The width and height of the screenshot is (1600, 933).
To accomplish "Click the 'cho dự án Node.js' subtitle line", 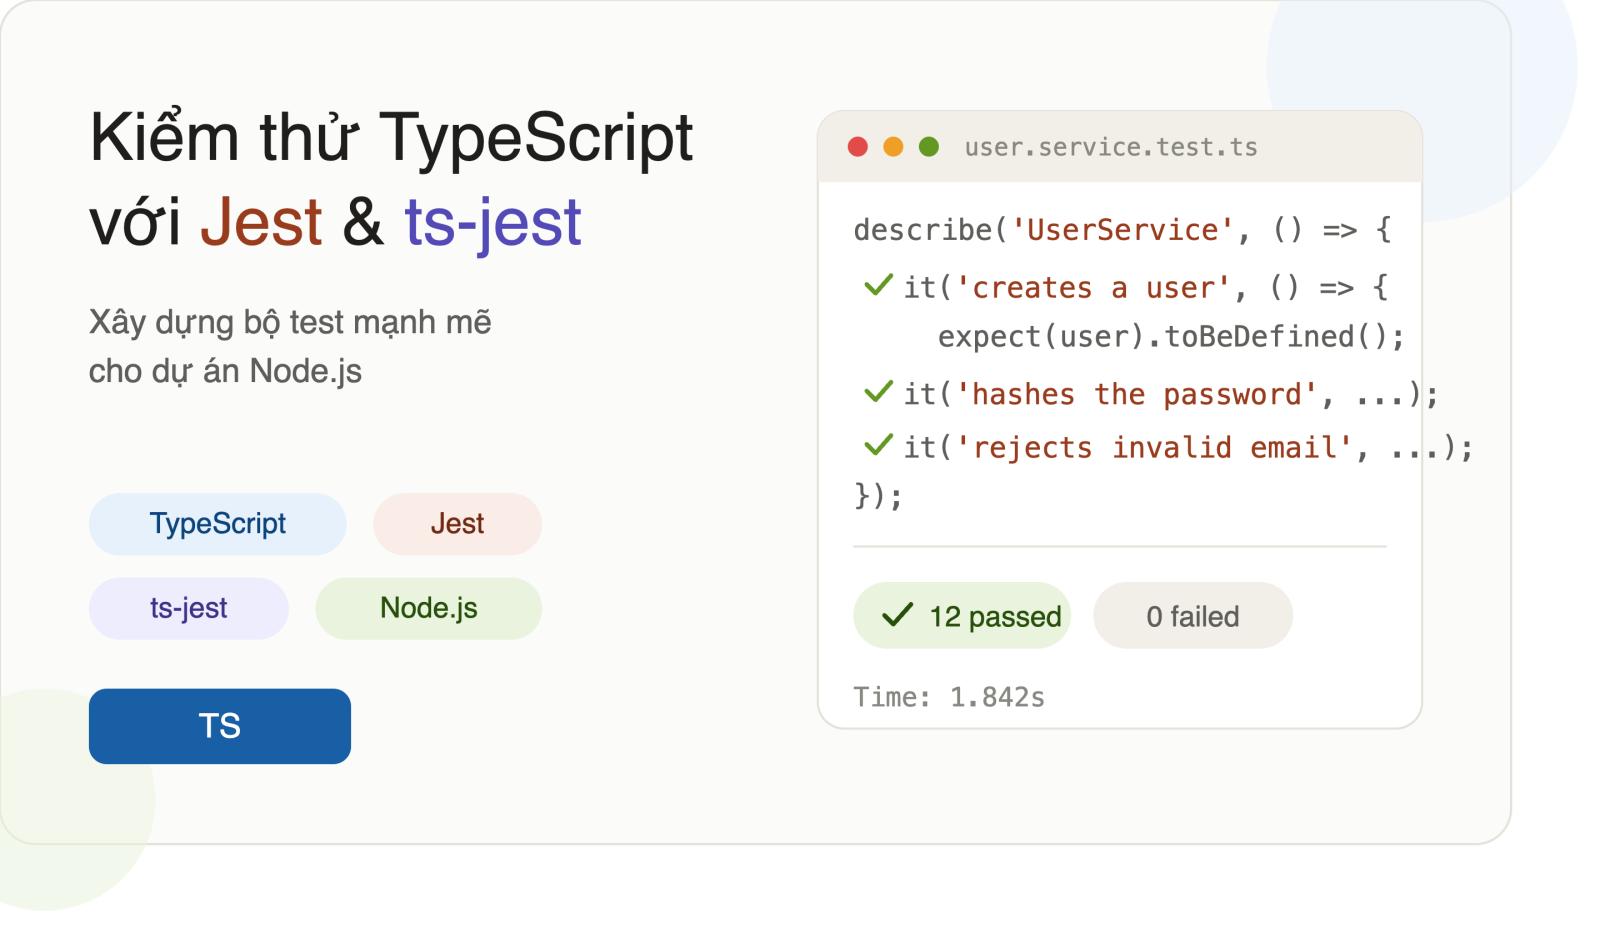I will (x=225, y=372).
